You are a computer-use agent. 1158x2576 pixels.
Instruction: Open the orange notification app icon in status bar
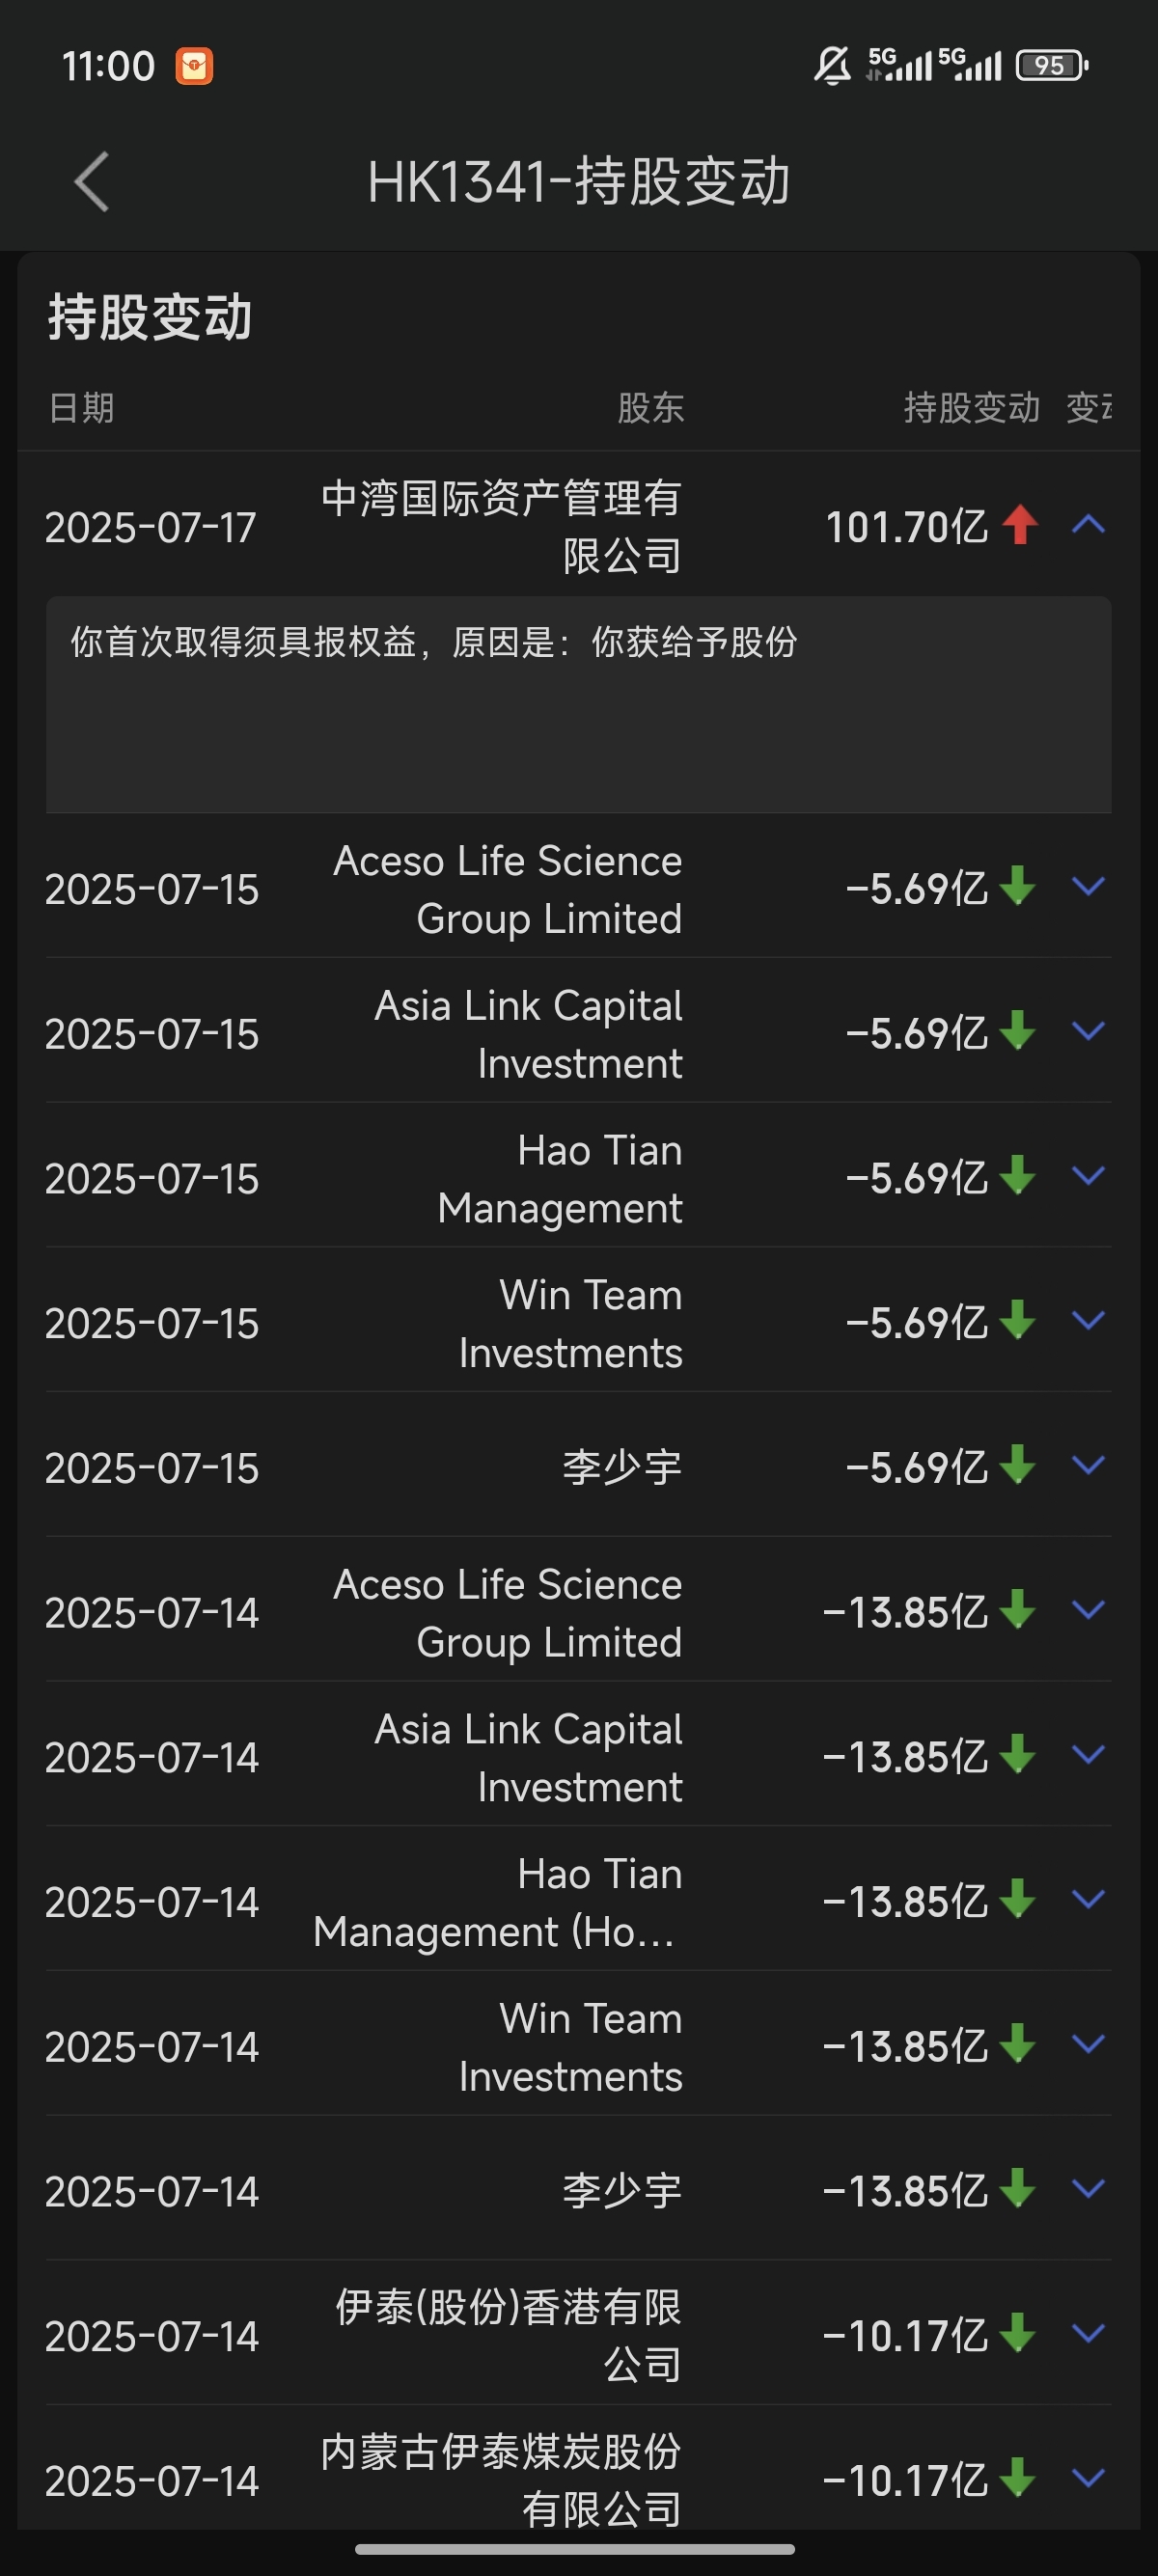click(194, 66)
